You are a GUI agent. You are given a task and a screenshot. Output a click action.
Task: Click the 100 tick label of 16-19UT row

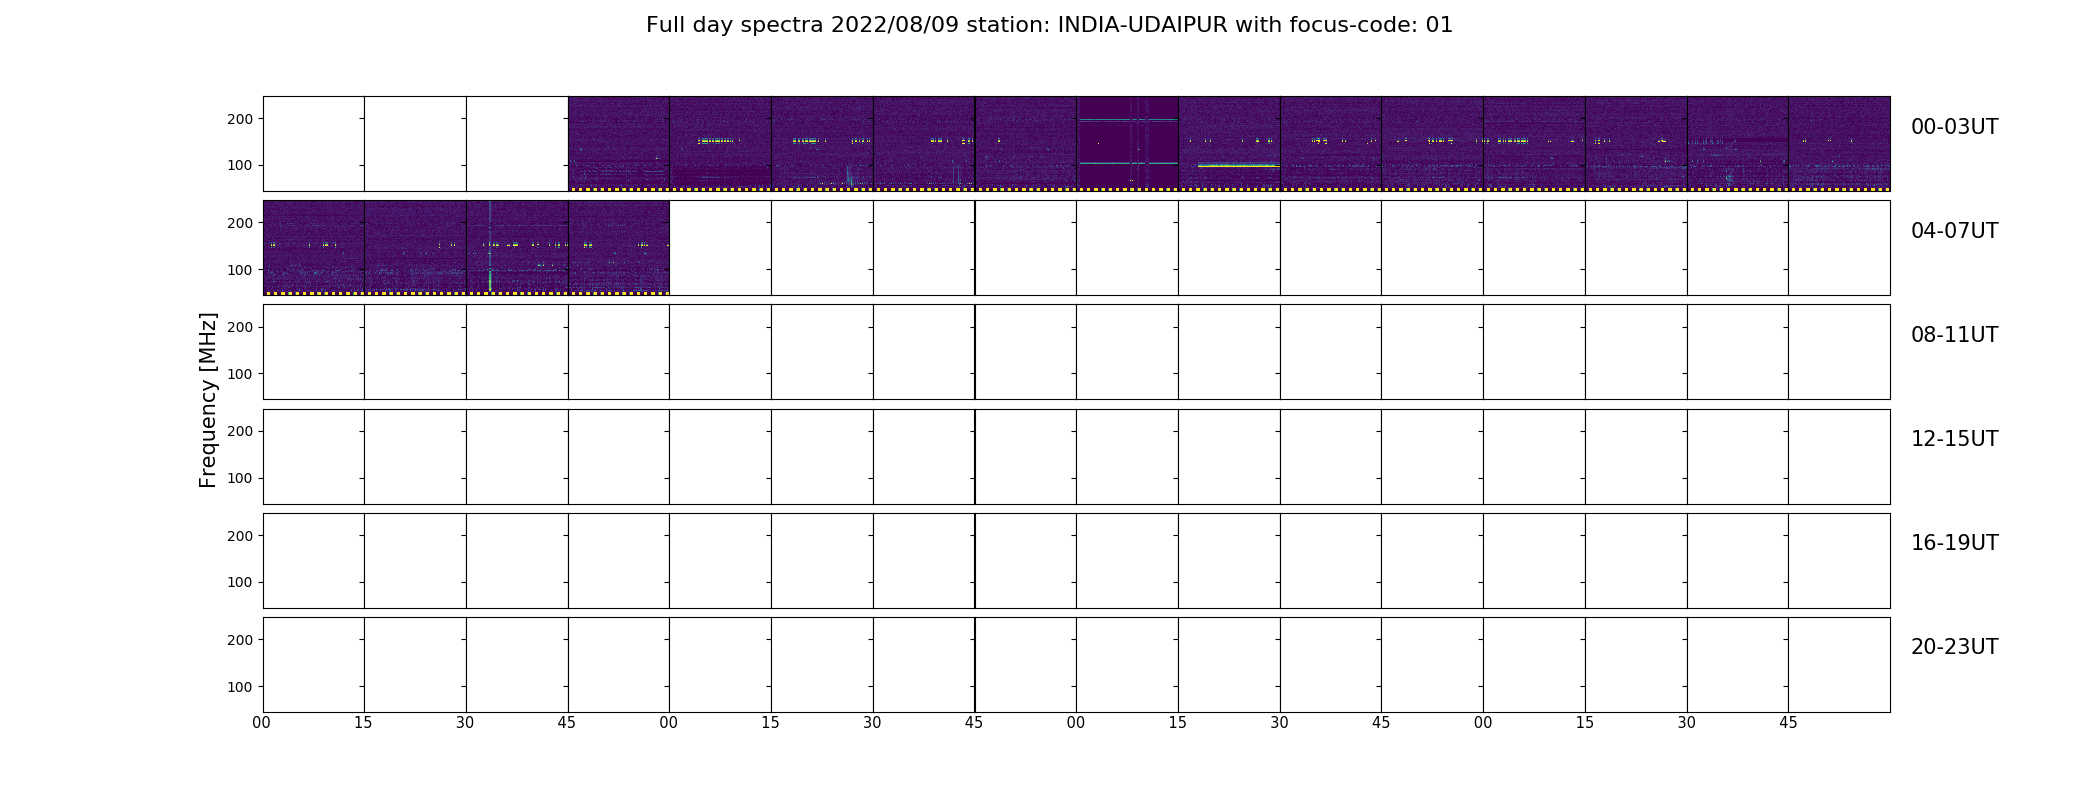click(240, 582)
